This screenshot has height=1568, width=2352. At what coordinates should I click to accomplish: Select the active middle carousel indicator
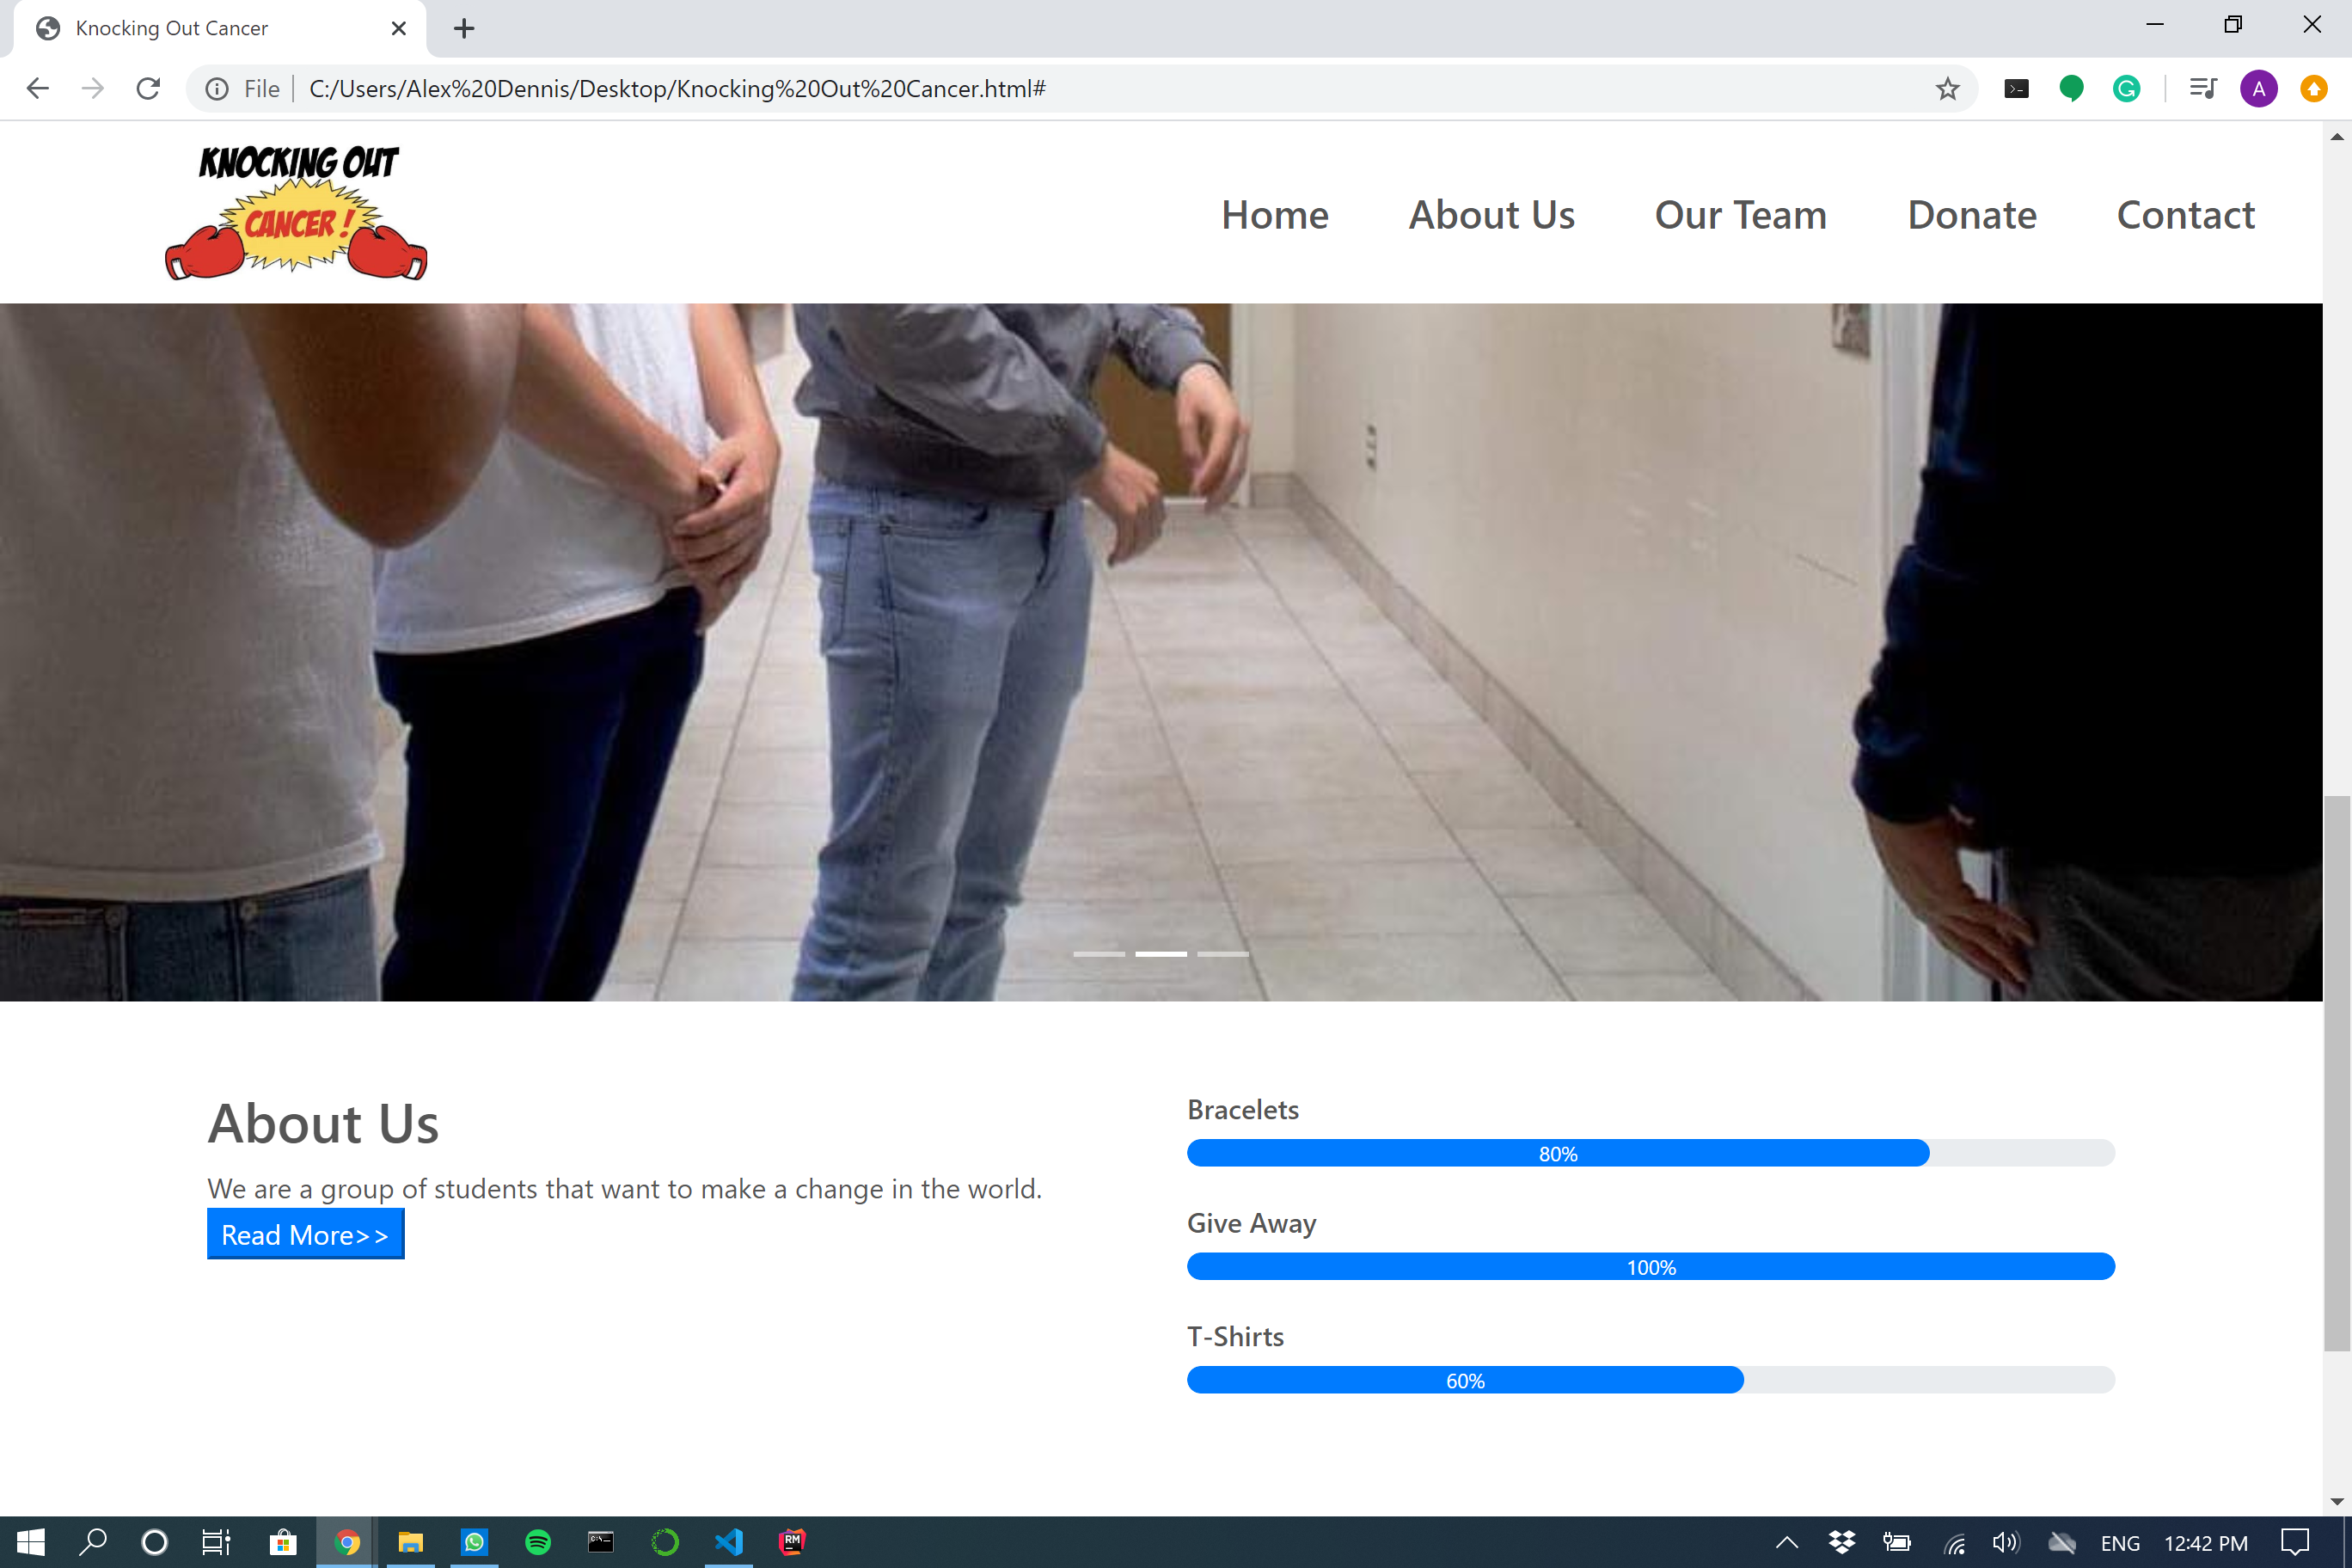coord(1160,954)
